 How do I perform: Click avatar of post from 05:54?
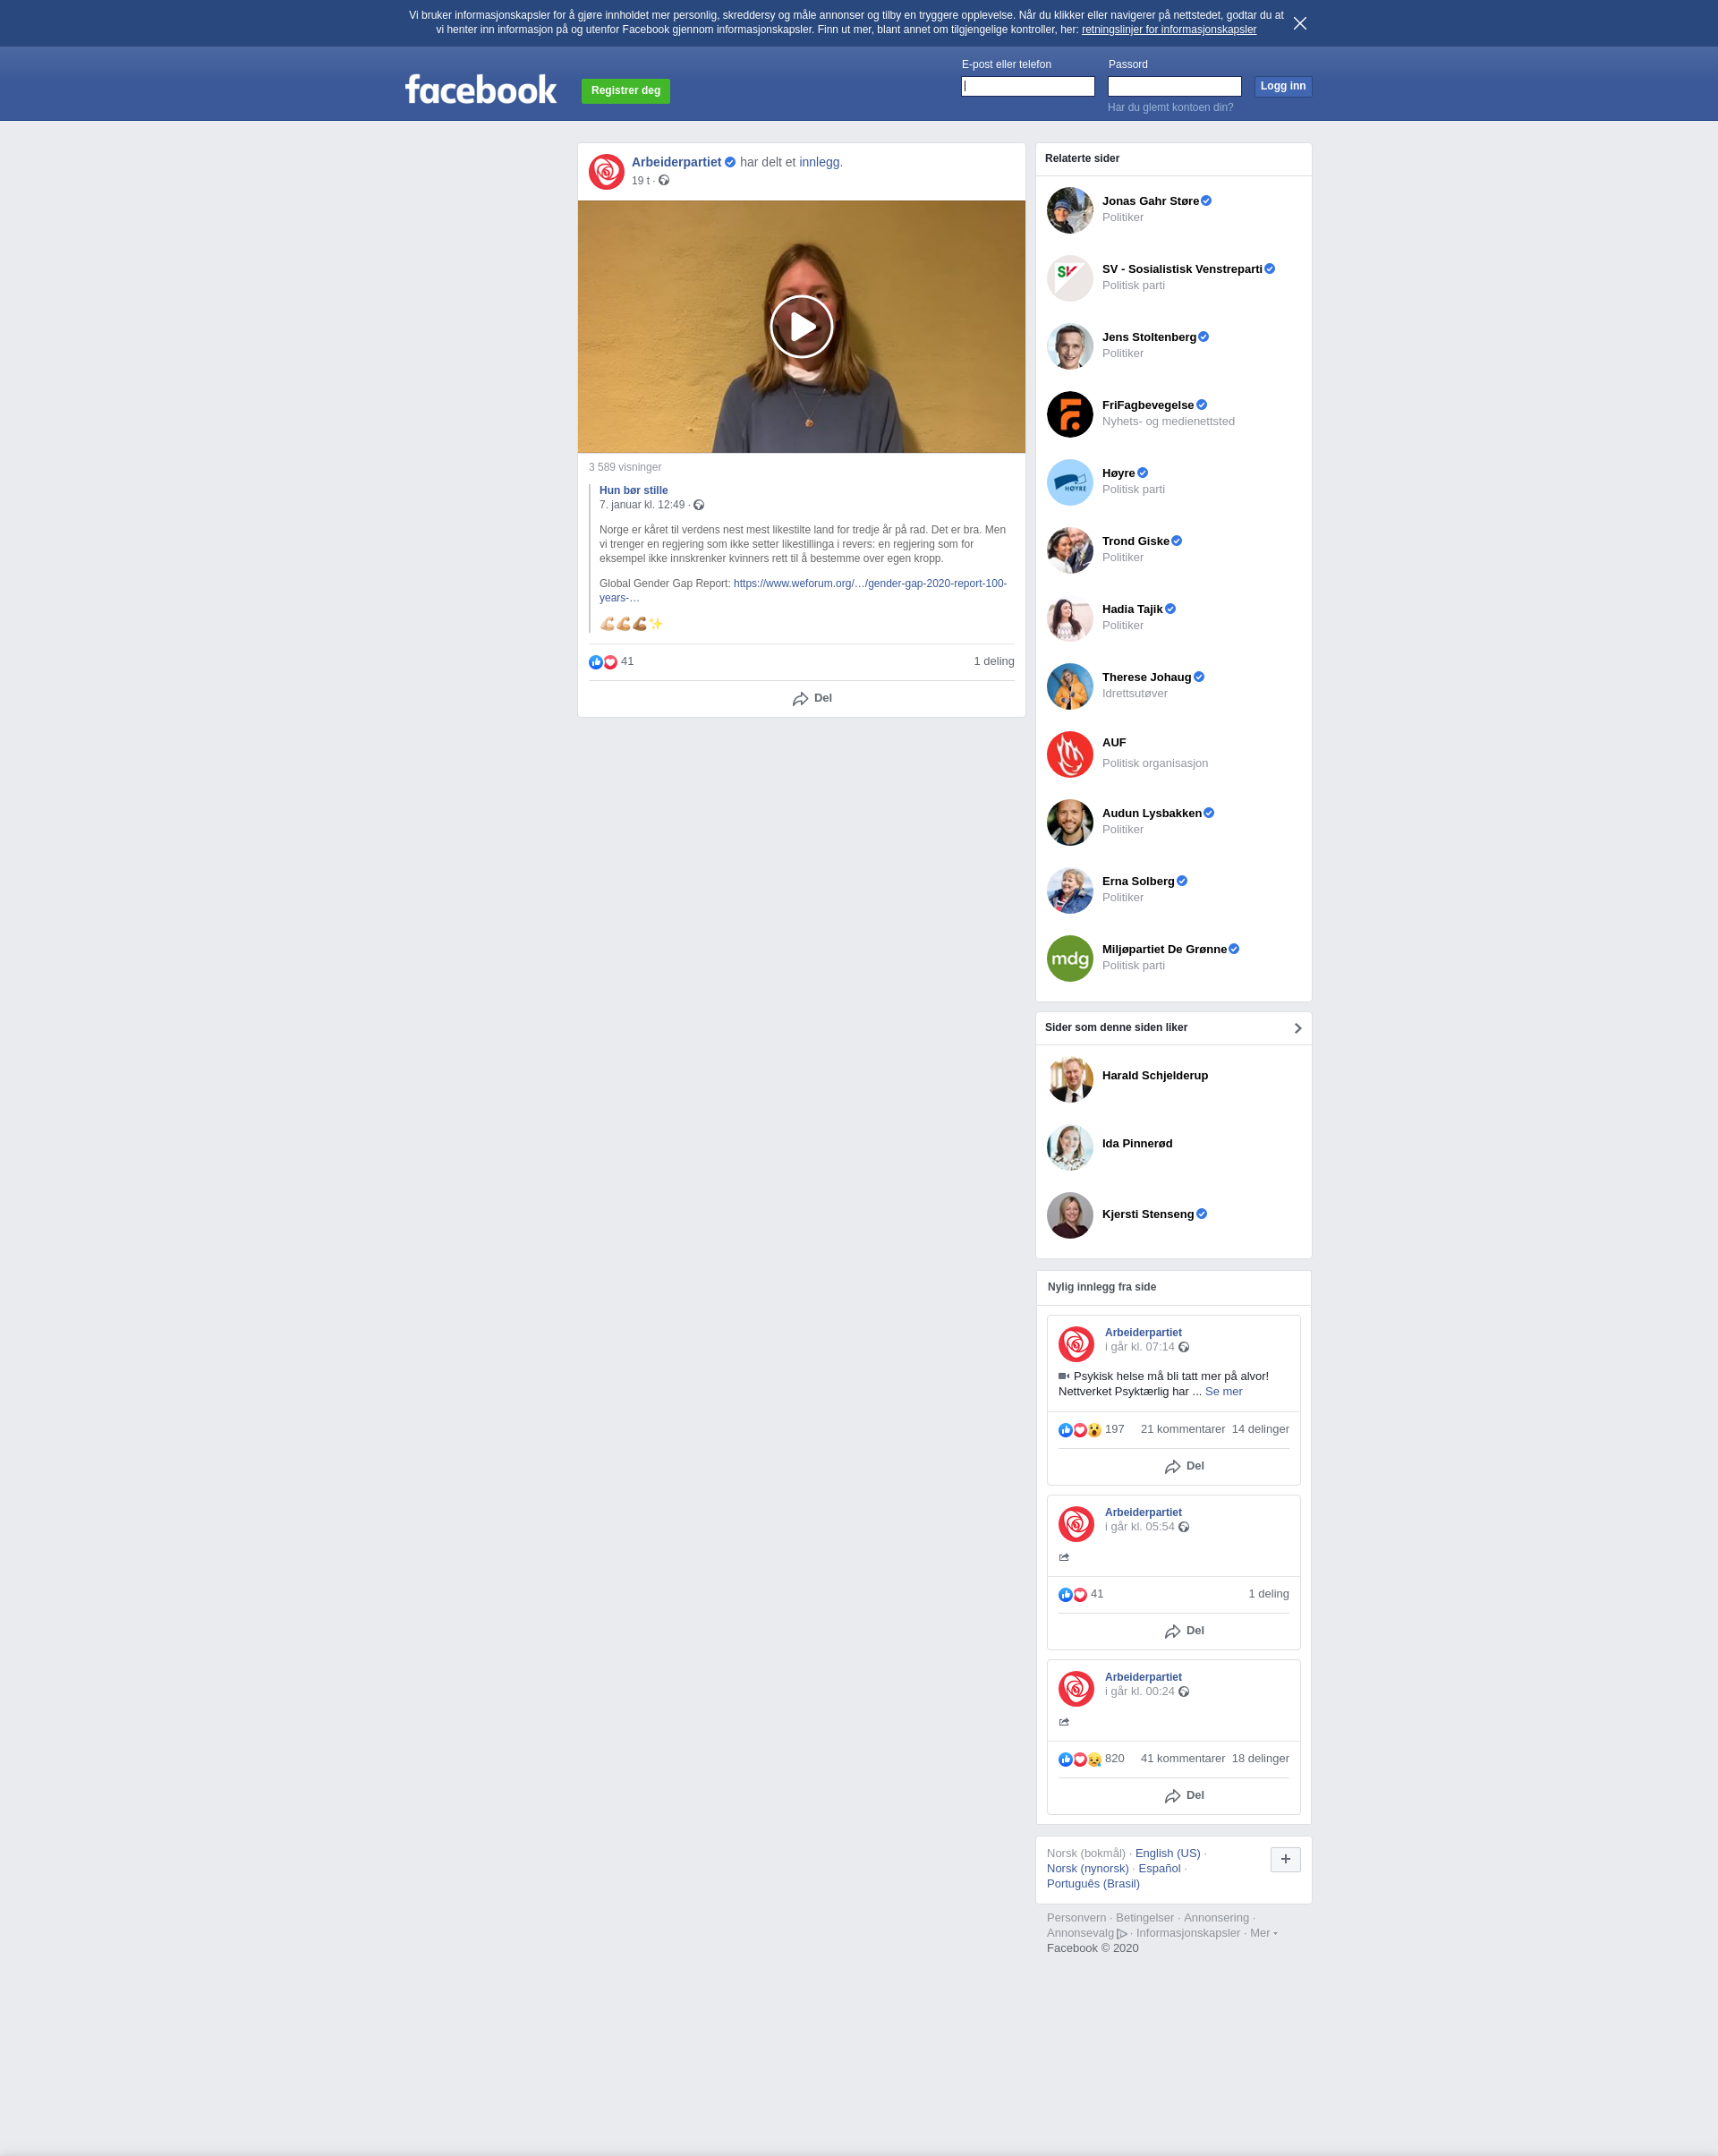1076,1524
